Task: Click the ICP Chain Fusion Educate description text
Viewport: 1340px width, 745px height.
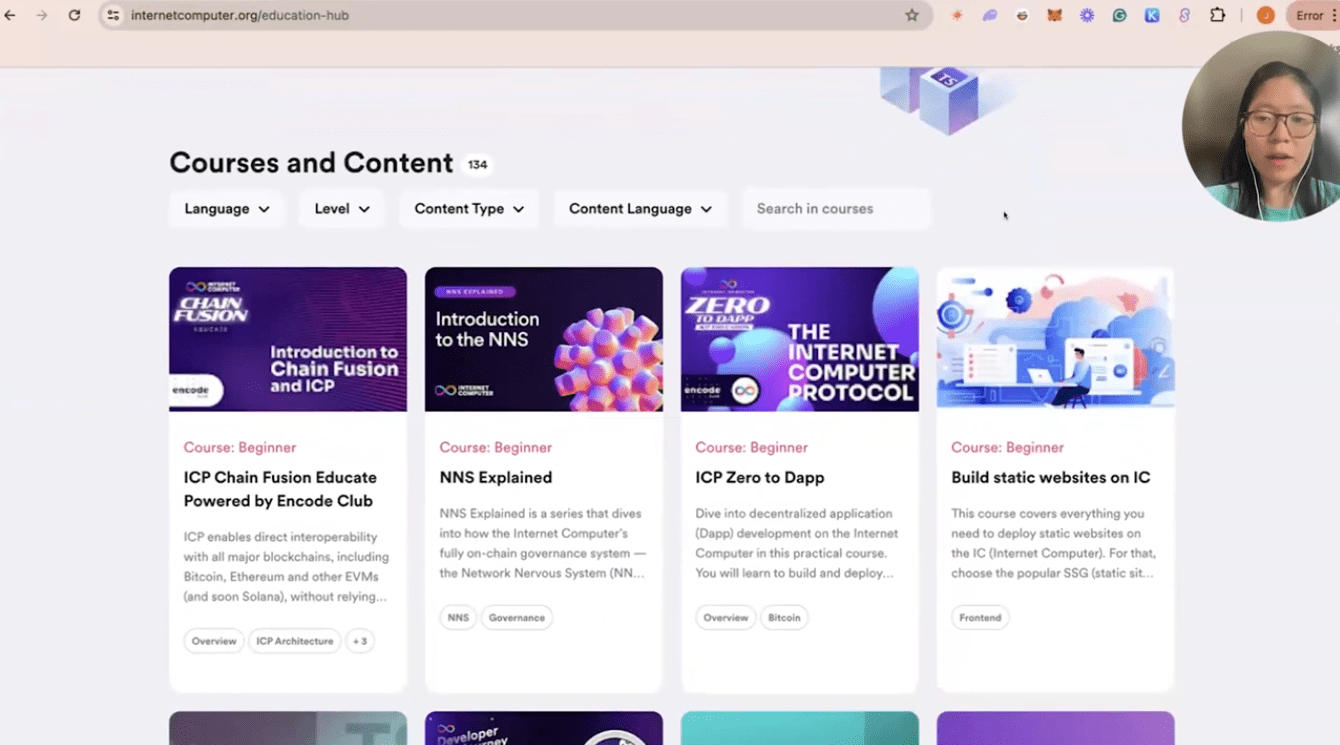Action: click(x=287, y=567)
